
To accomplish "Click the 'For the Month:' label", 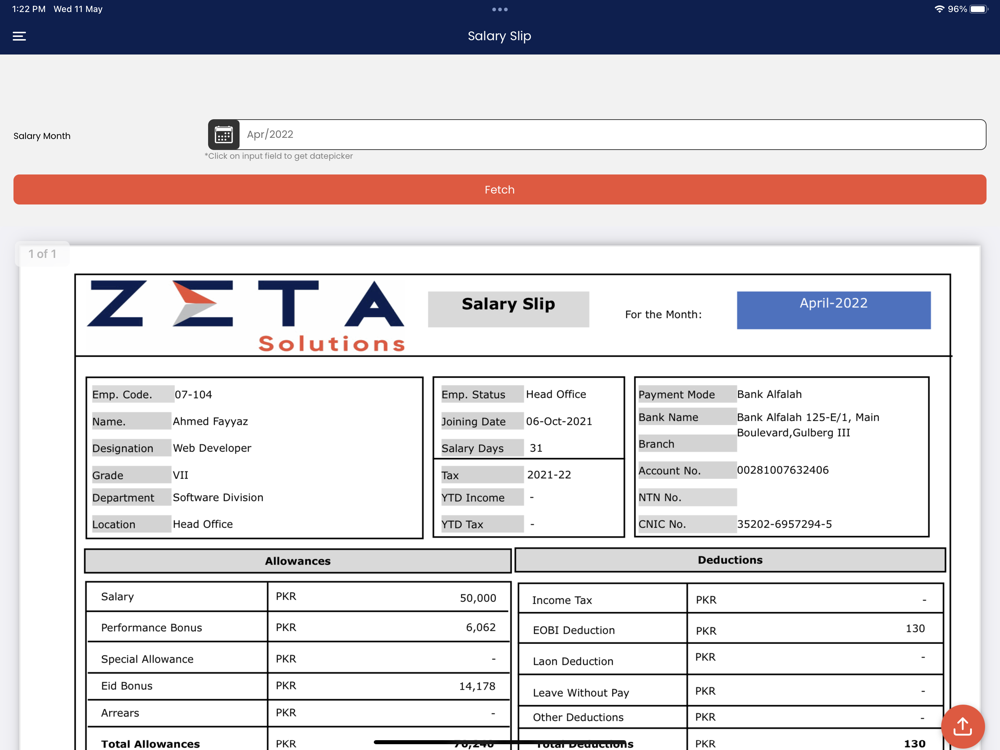I will (x=663, y=314).
